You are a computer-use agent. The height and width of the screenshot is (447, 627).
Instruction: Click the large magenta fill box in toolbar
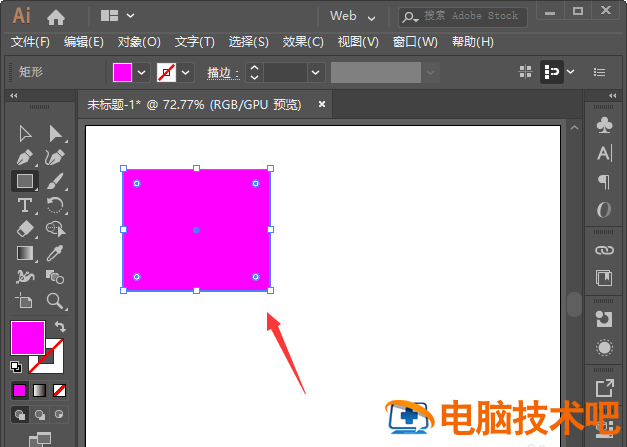coord(28,337)
